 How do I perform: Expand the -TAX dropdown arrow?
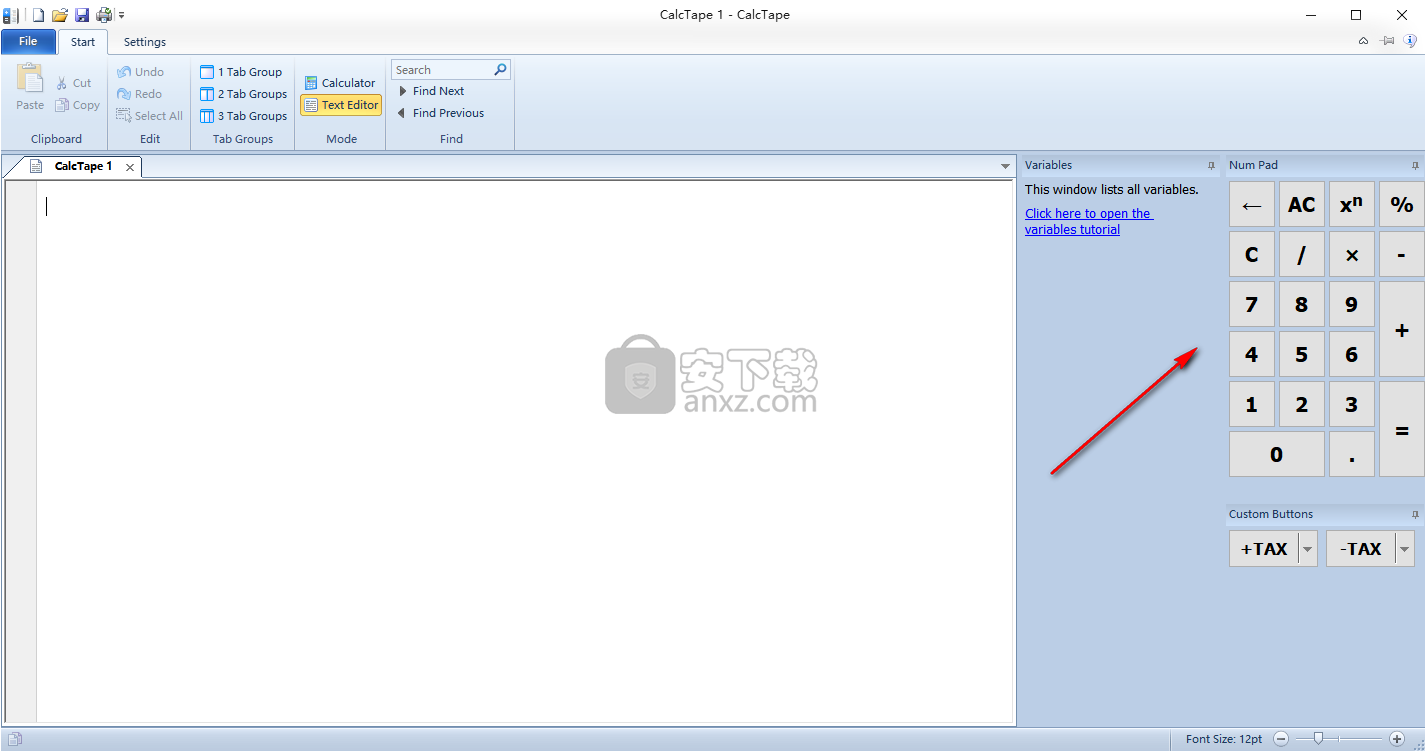click(x=1406, y=548)
